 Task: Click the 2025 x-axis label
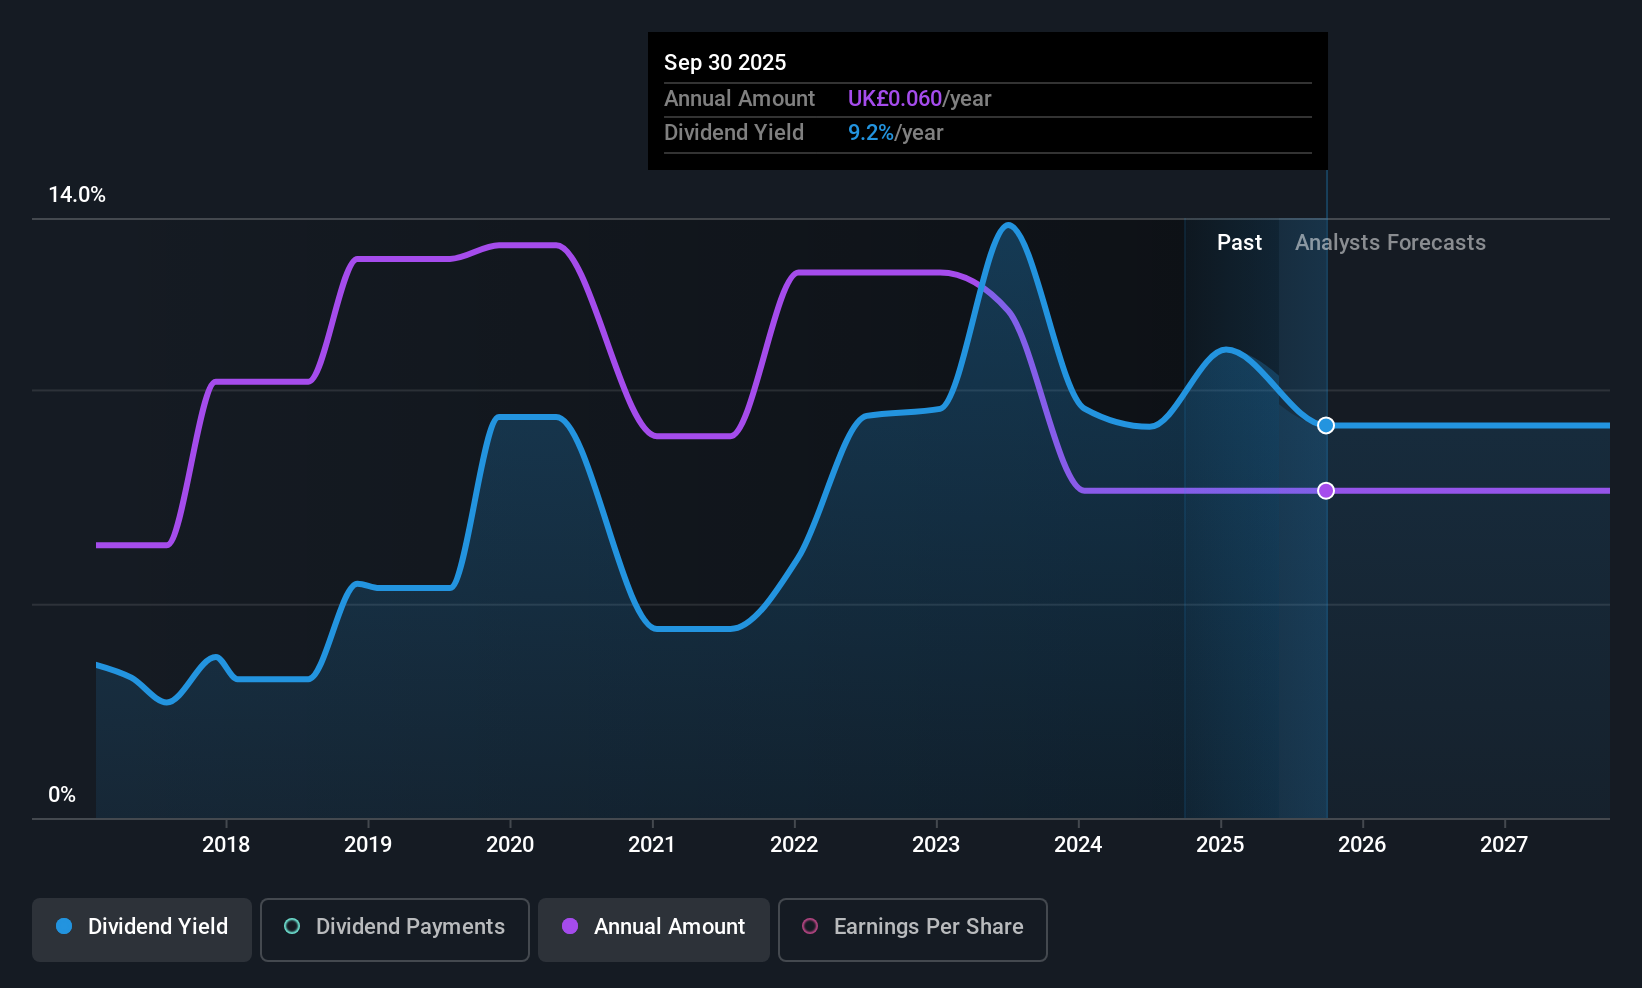[x=1220, y=845]
